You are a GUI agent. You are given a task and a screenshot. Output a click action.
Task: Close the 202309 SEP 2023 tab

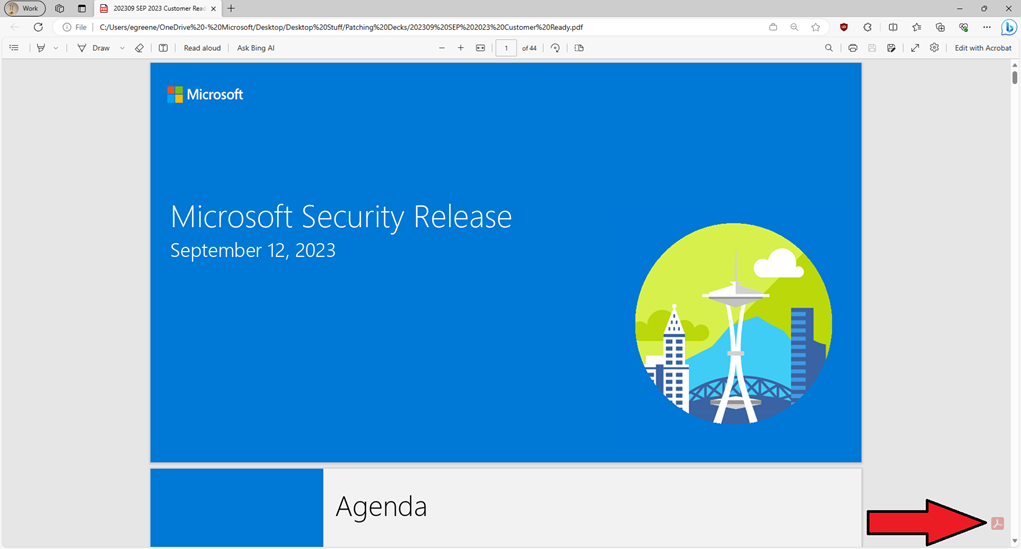[214, 8]
